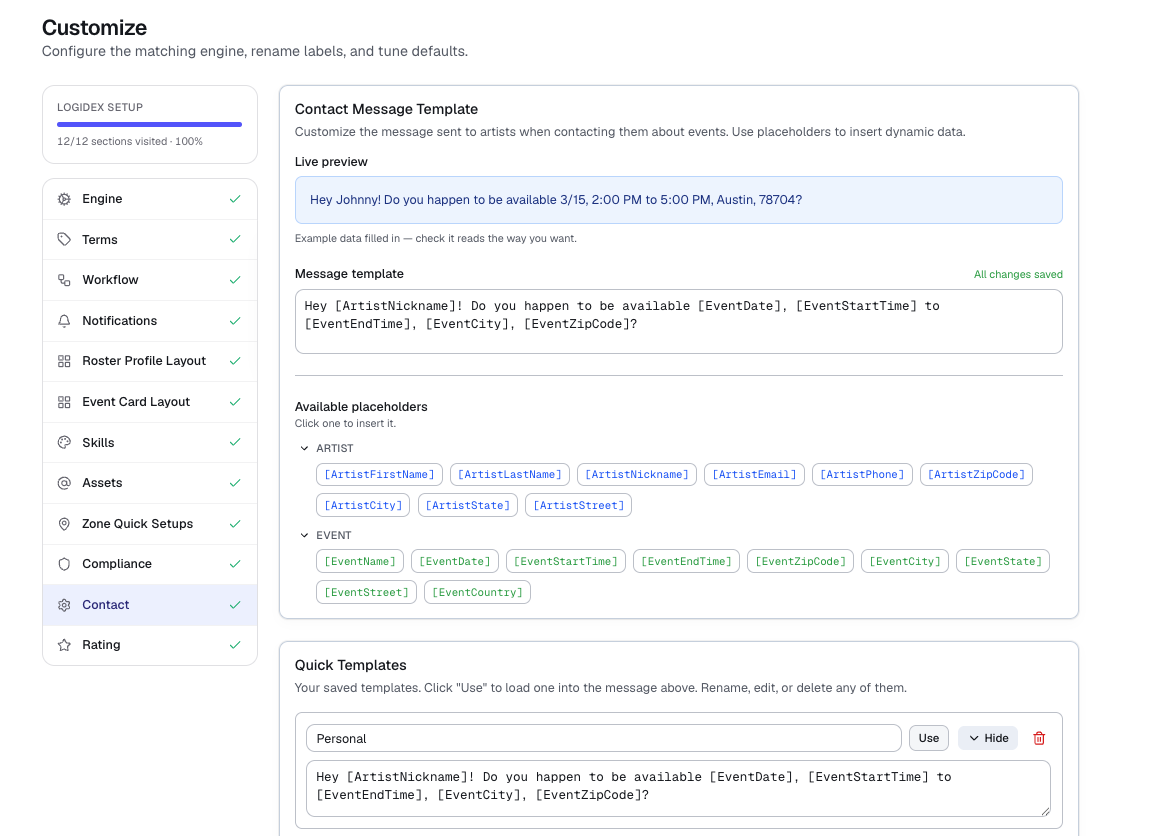1169x836 pixels.
Task: Insert the [ArtistCity] placeholder
Action: pyautogui.click(x=363, y=506)
